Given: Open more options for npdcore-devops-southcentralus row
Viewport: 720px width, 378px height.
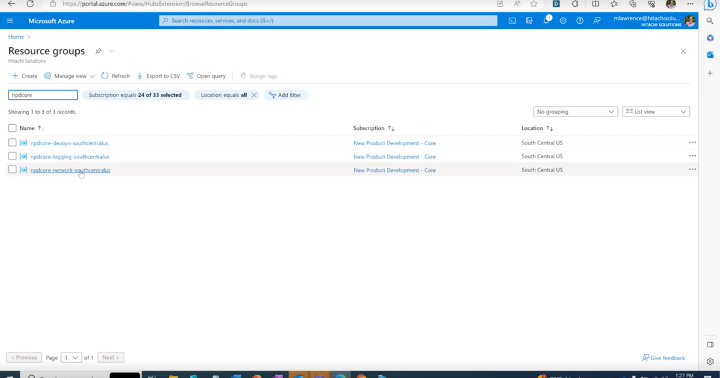Looking at the screenshot, I should (x=692, y=142).
